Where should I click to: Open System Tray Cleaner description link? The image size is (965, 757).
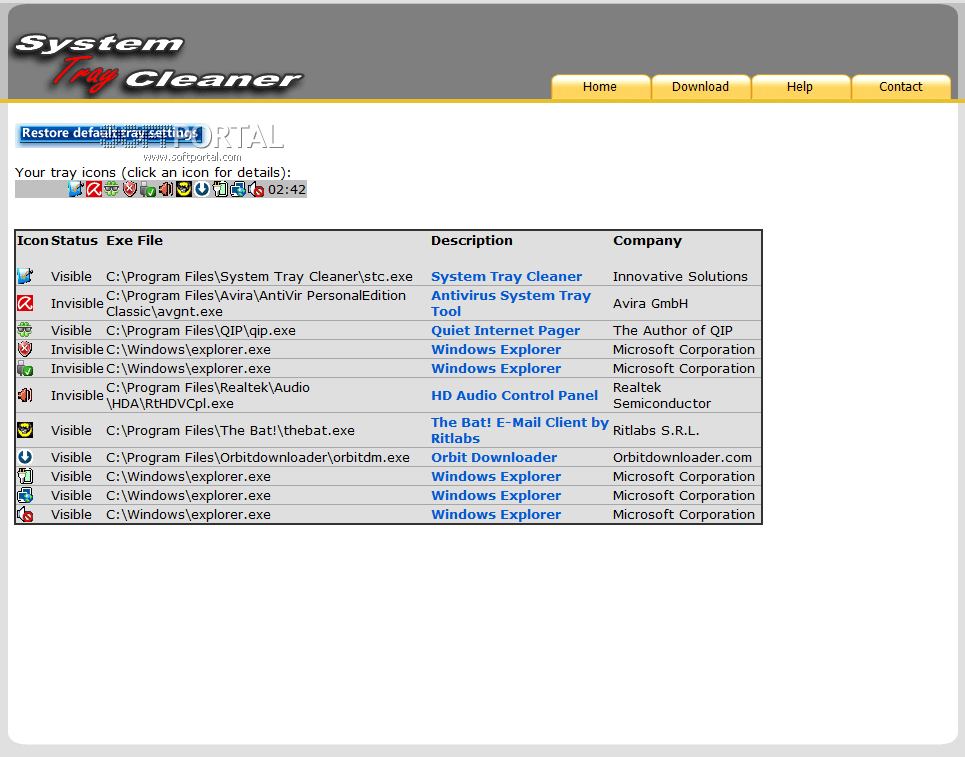(x=507, y=276)
